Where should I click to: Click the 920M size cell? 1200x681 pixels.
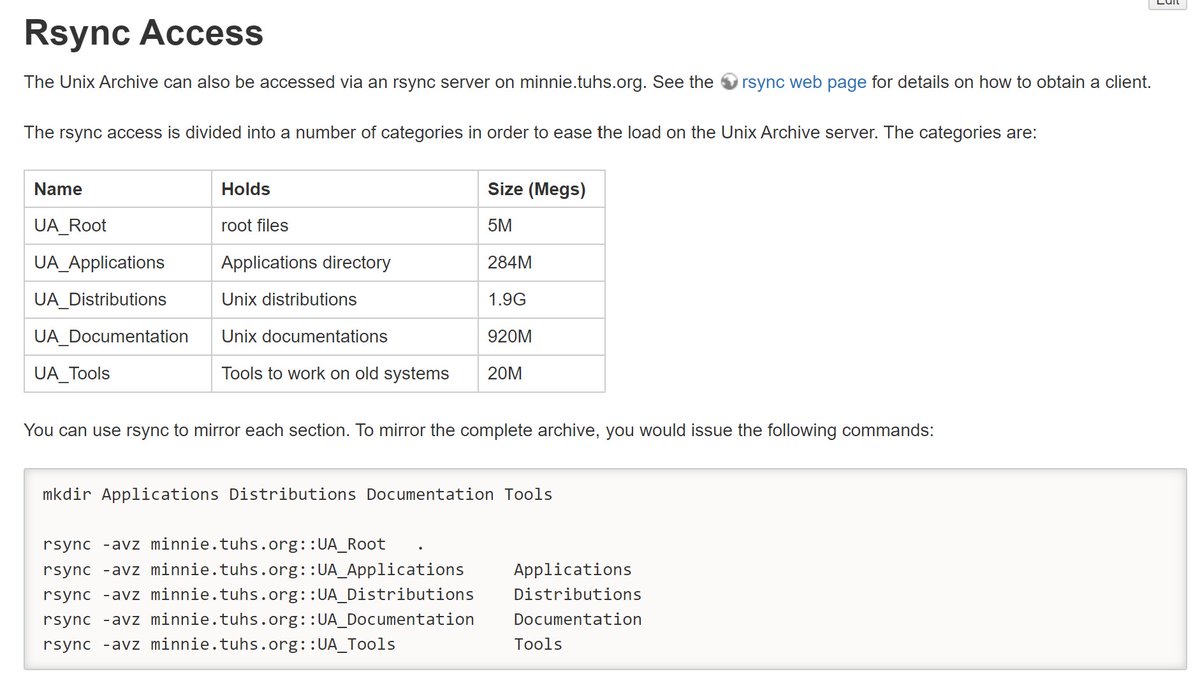click(x=510, y=337)
